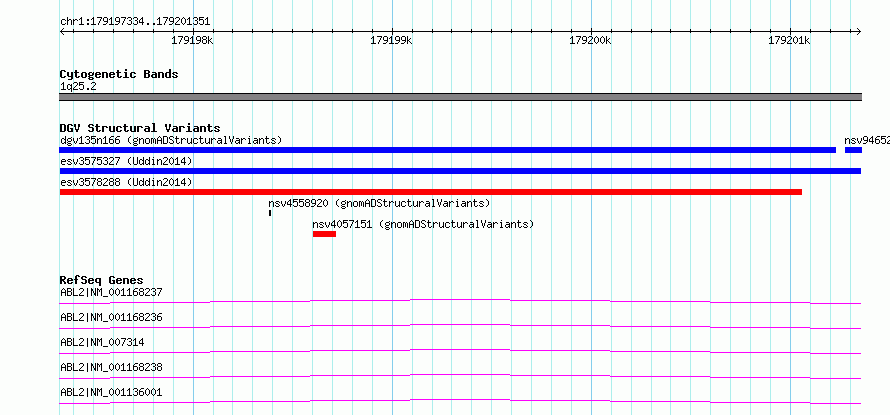Select the esv3575327 blue variant bar
The height and width of the screenshot is (415, 890).
click(460, 171)
